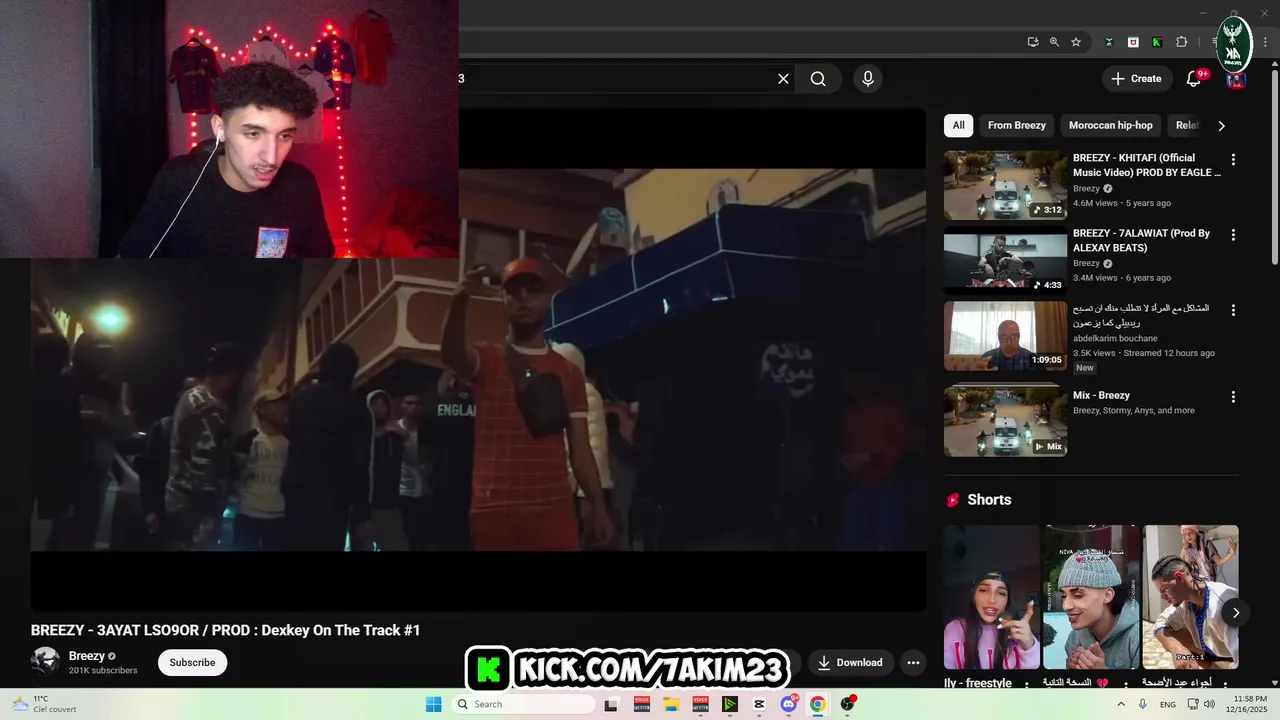Bookmark this page with the star icon

[1076, 42]
